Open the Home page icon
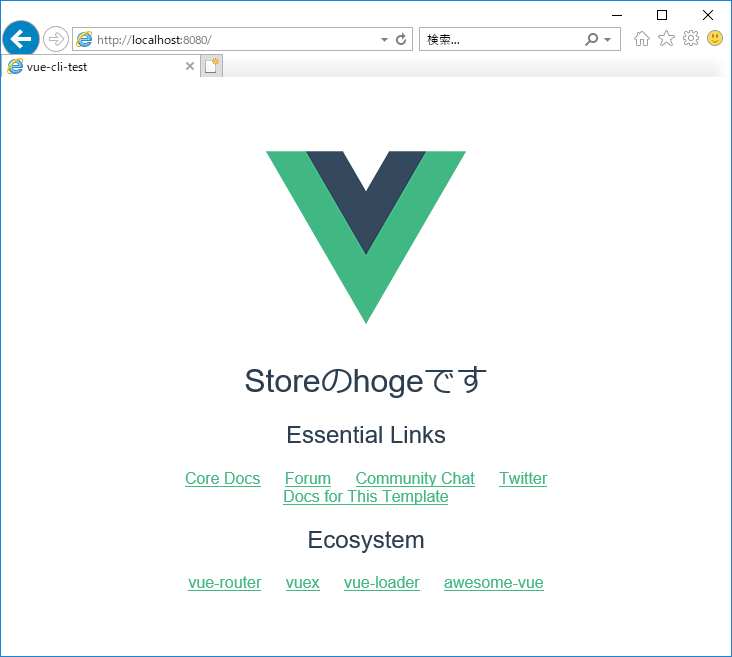The width and height of the screenshot is (732, 657). point(642,38)
